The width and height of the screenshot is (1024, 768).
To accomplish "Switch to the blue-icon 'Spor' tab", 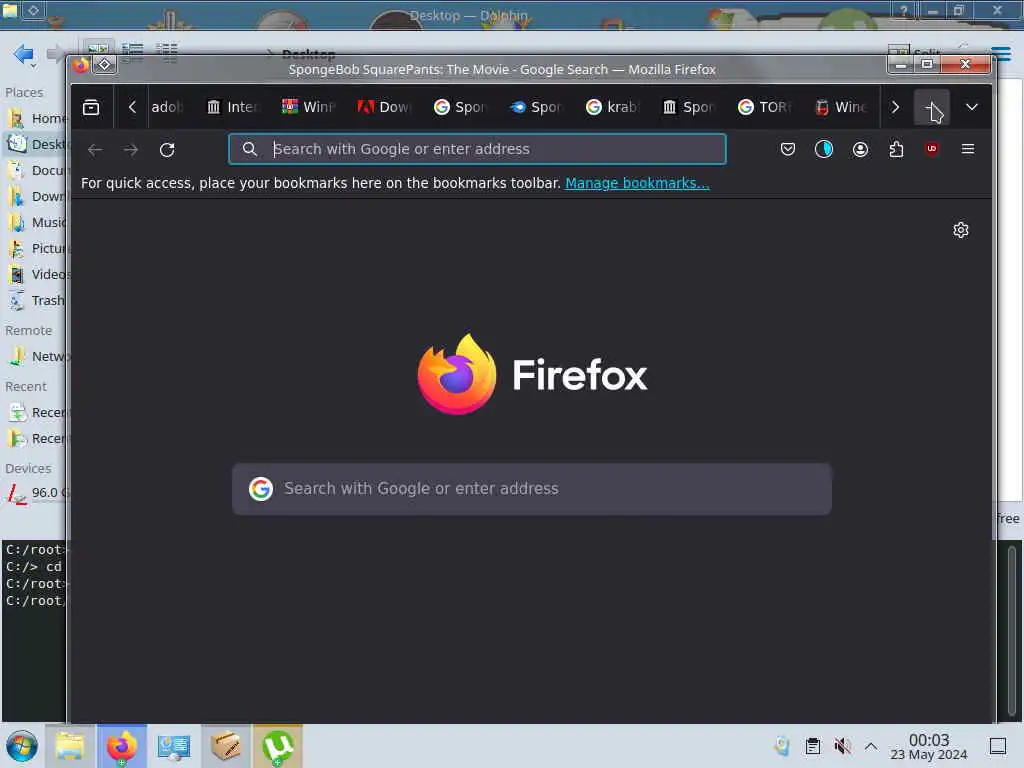I will point(536,107).
